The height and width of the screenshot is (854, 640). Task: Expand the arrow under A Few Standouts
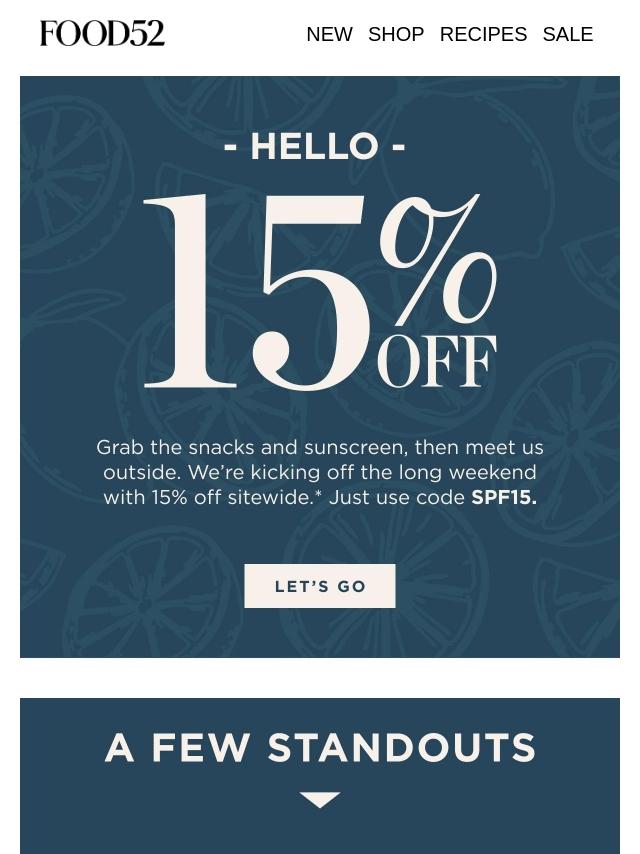(x=320, y=800)
